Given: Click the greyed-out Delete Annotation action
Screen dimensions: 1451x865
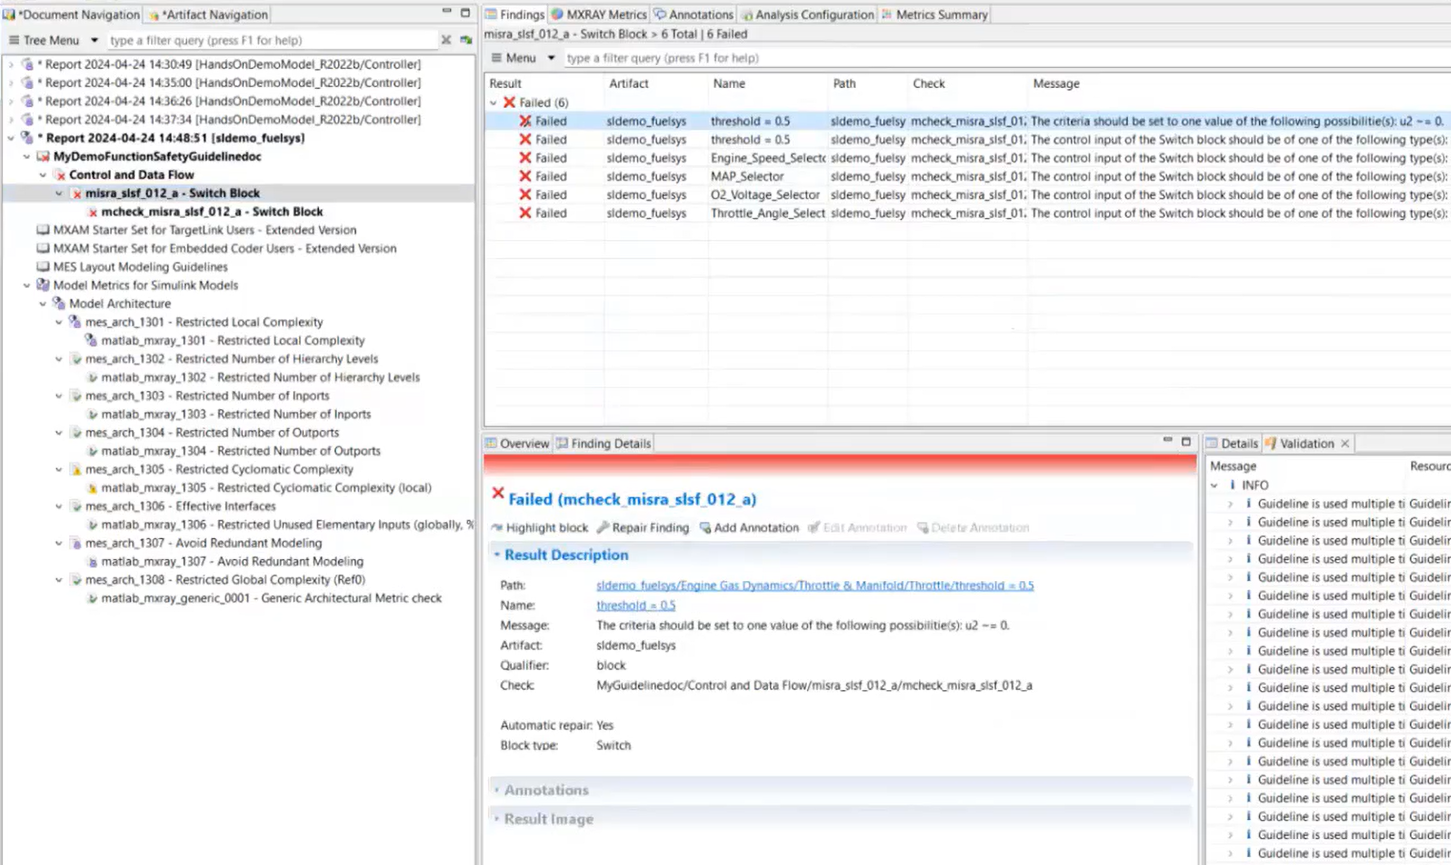Looking at the screenshot, I should [x=971, y=528].
